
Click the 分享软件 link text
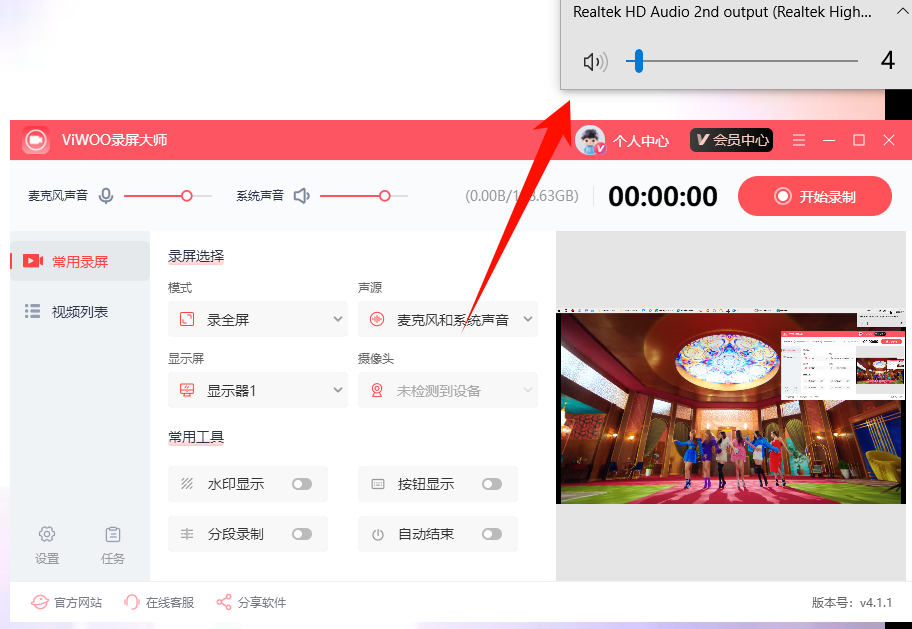262,603
